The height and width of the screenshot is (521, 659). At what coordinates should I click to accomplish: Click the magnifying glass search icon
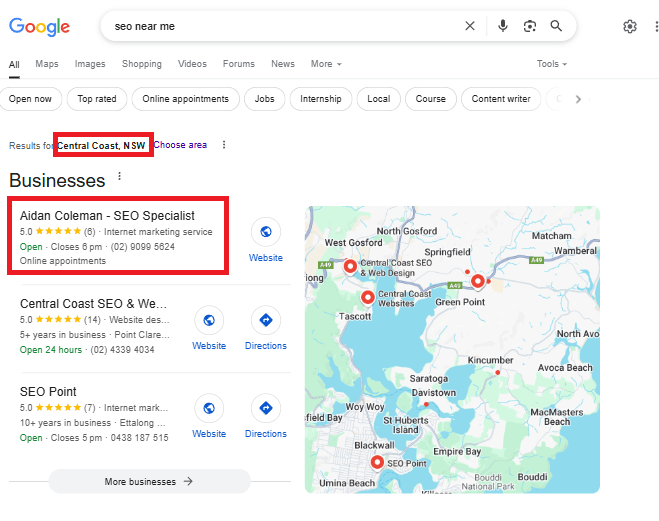[x=556, y=26]
